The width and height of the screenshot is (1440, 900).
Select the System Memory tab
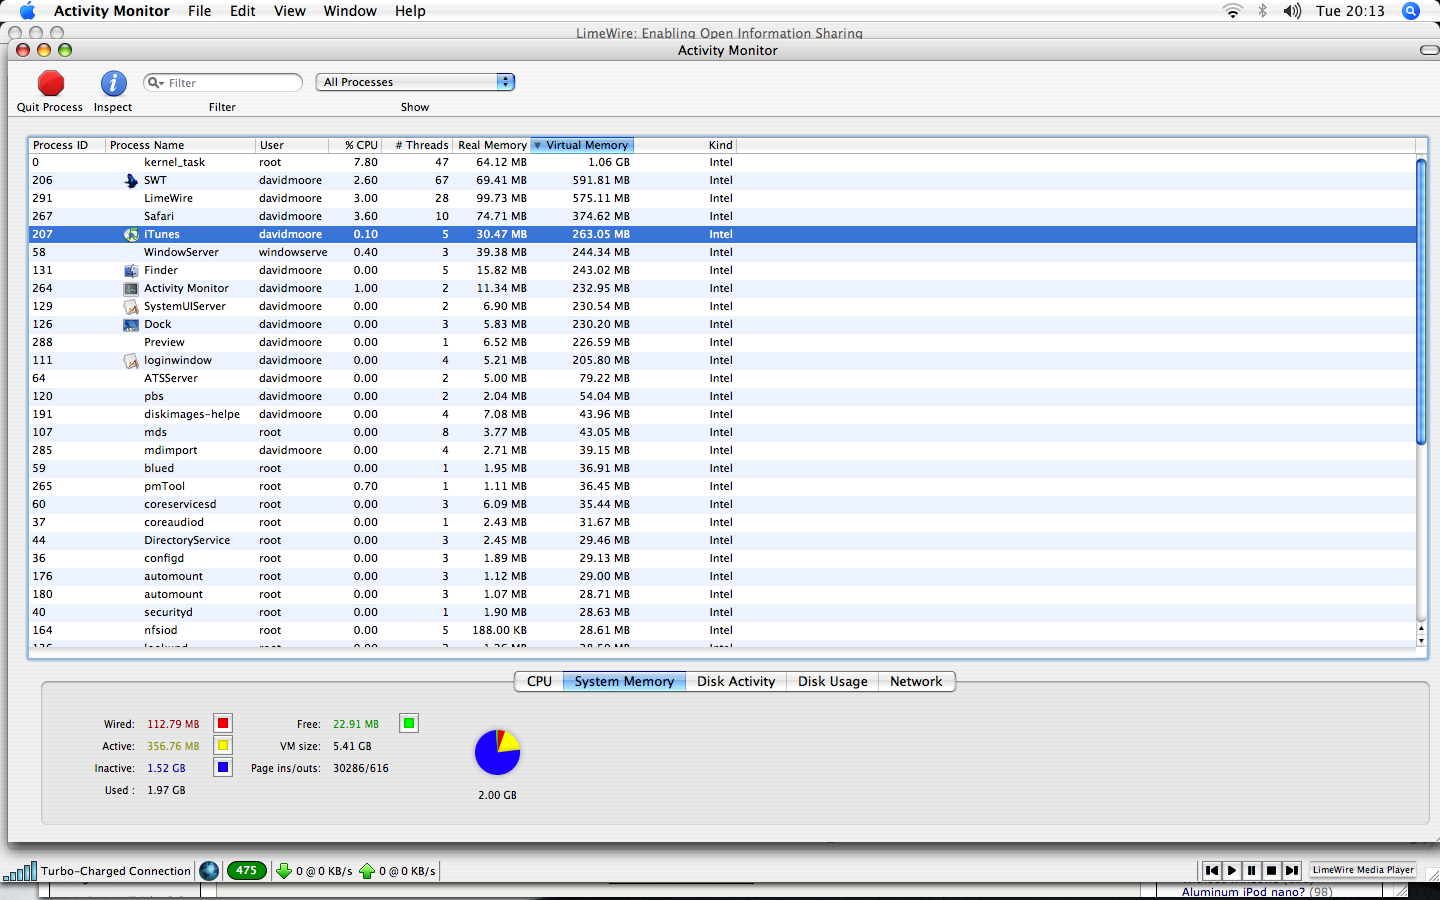[624, 682]
